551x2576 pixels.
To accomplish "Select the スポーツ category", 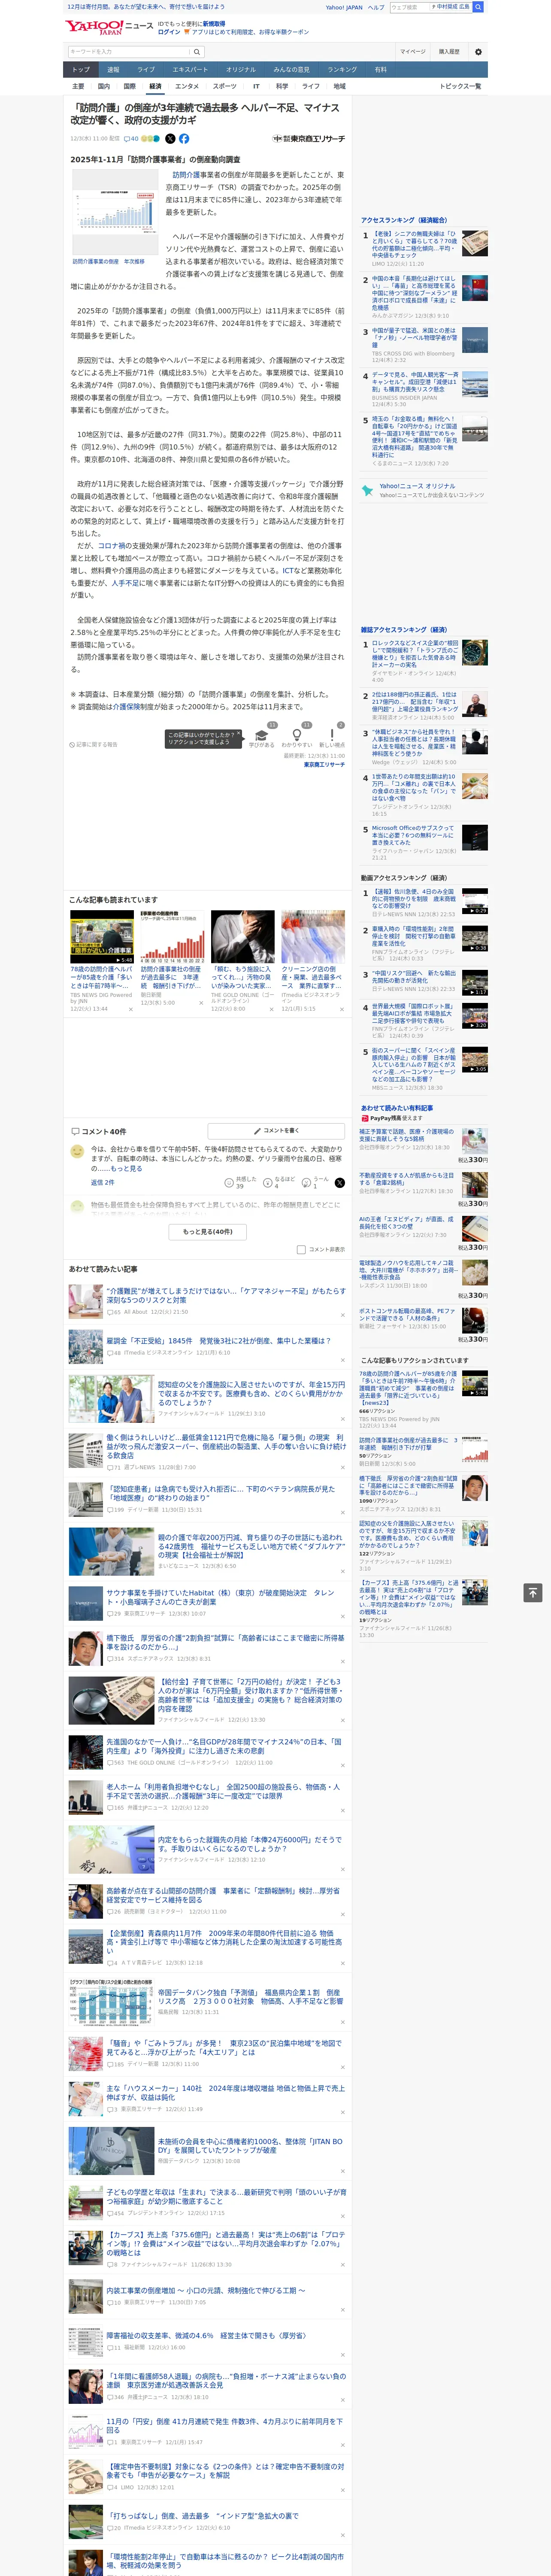I will [225, 86].
